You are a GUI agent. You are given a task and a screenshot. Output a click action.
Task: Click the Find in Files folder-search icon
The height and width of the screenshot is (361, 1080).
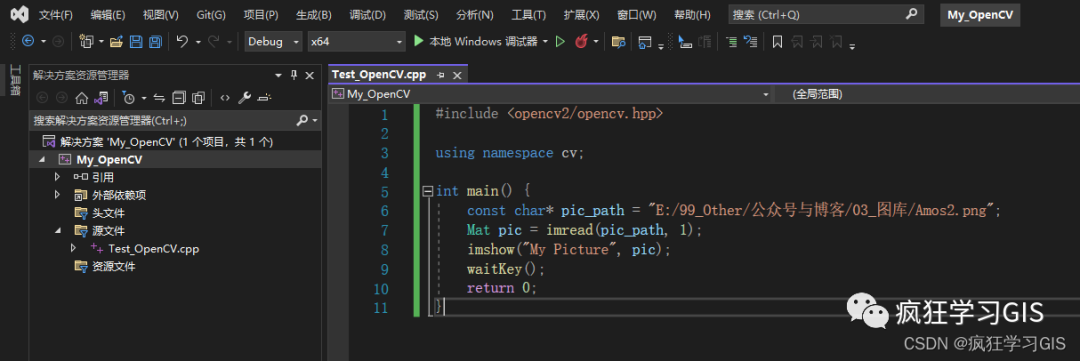point(619,41)
